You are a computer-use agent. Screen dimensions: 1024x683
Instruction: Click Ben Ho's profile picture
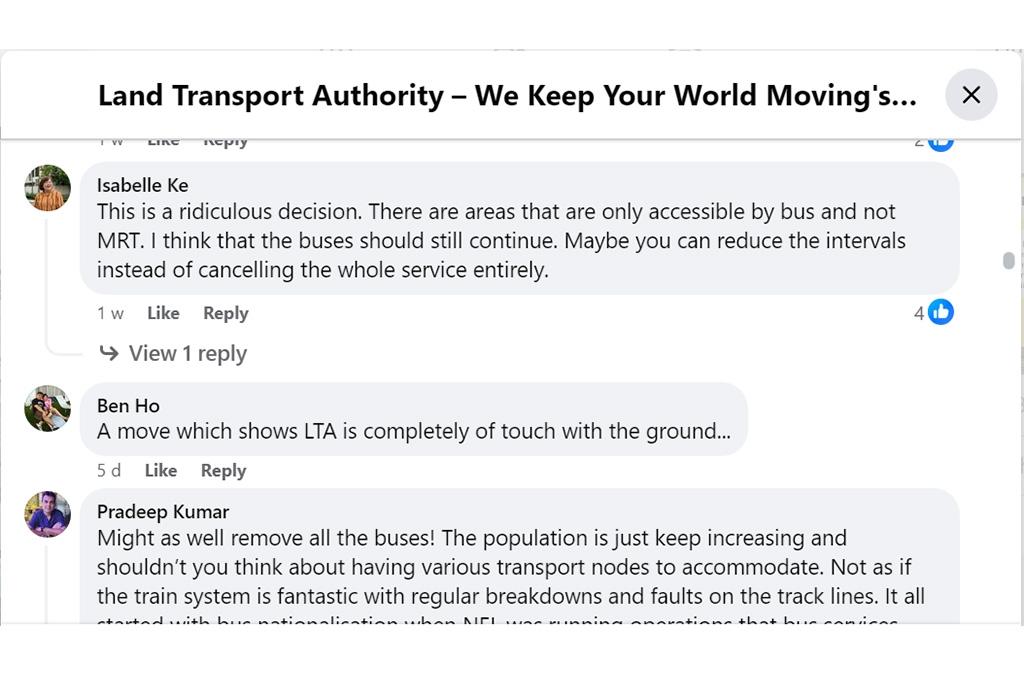pyautogui.click(x=47, y=408)
